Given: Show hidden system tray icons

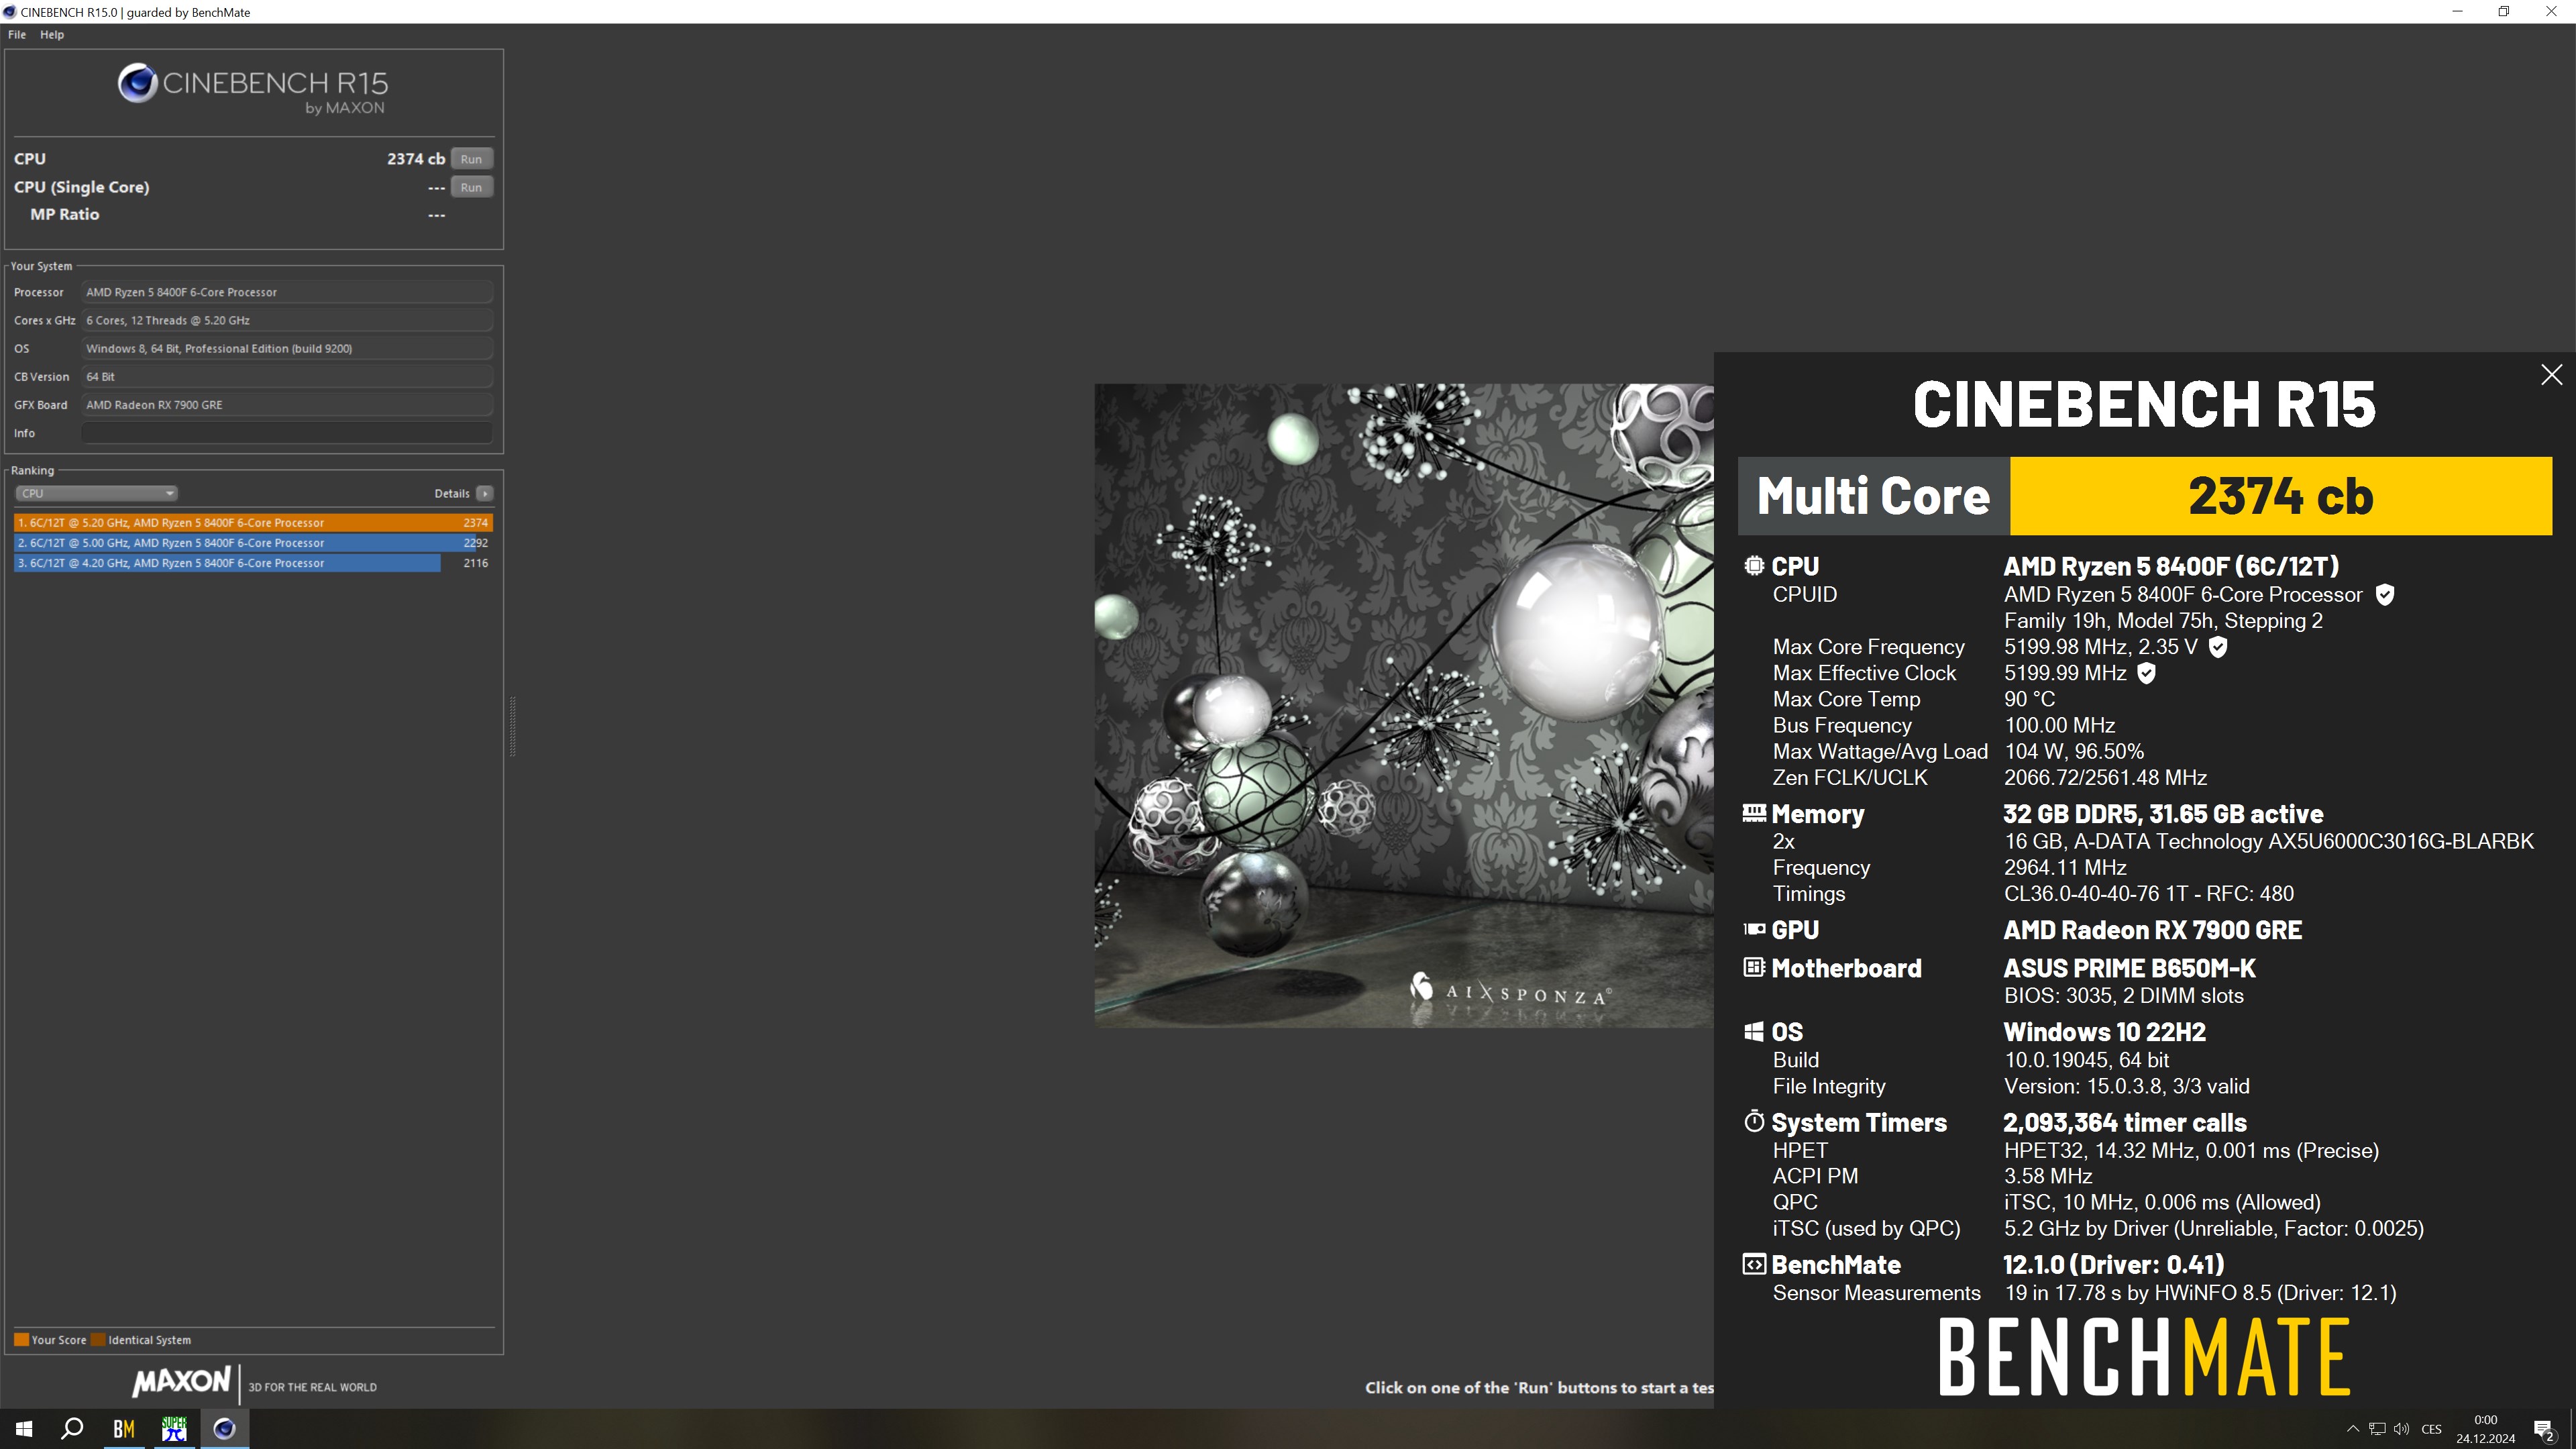Looking at the screenshot, I should pos(2353,1429).
